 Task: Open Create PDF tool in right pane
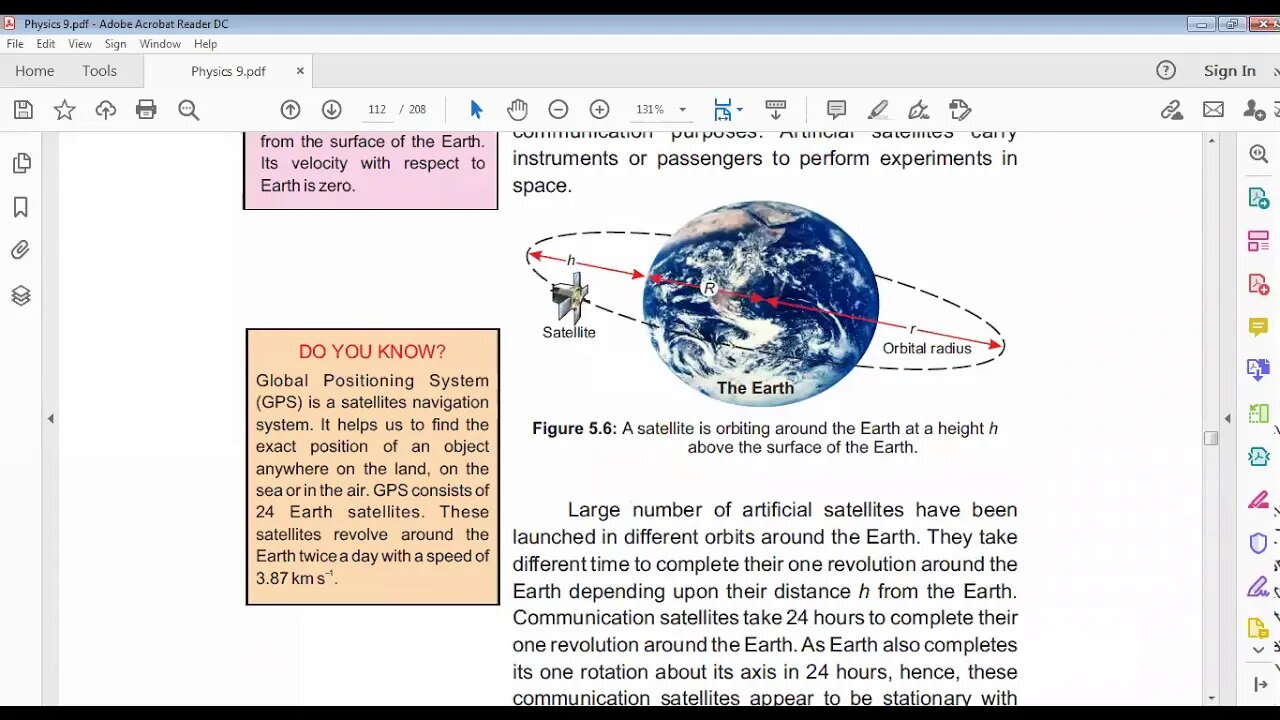pyautogui.click(x=1259, y=284)
